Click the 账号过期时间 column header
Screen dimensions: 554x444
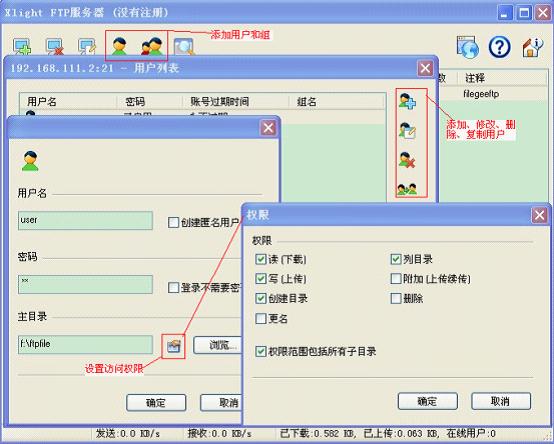[x=235, y=102]
